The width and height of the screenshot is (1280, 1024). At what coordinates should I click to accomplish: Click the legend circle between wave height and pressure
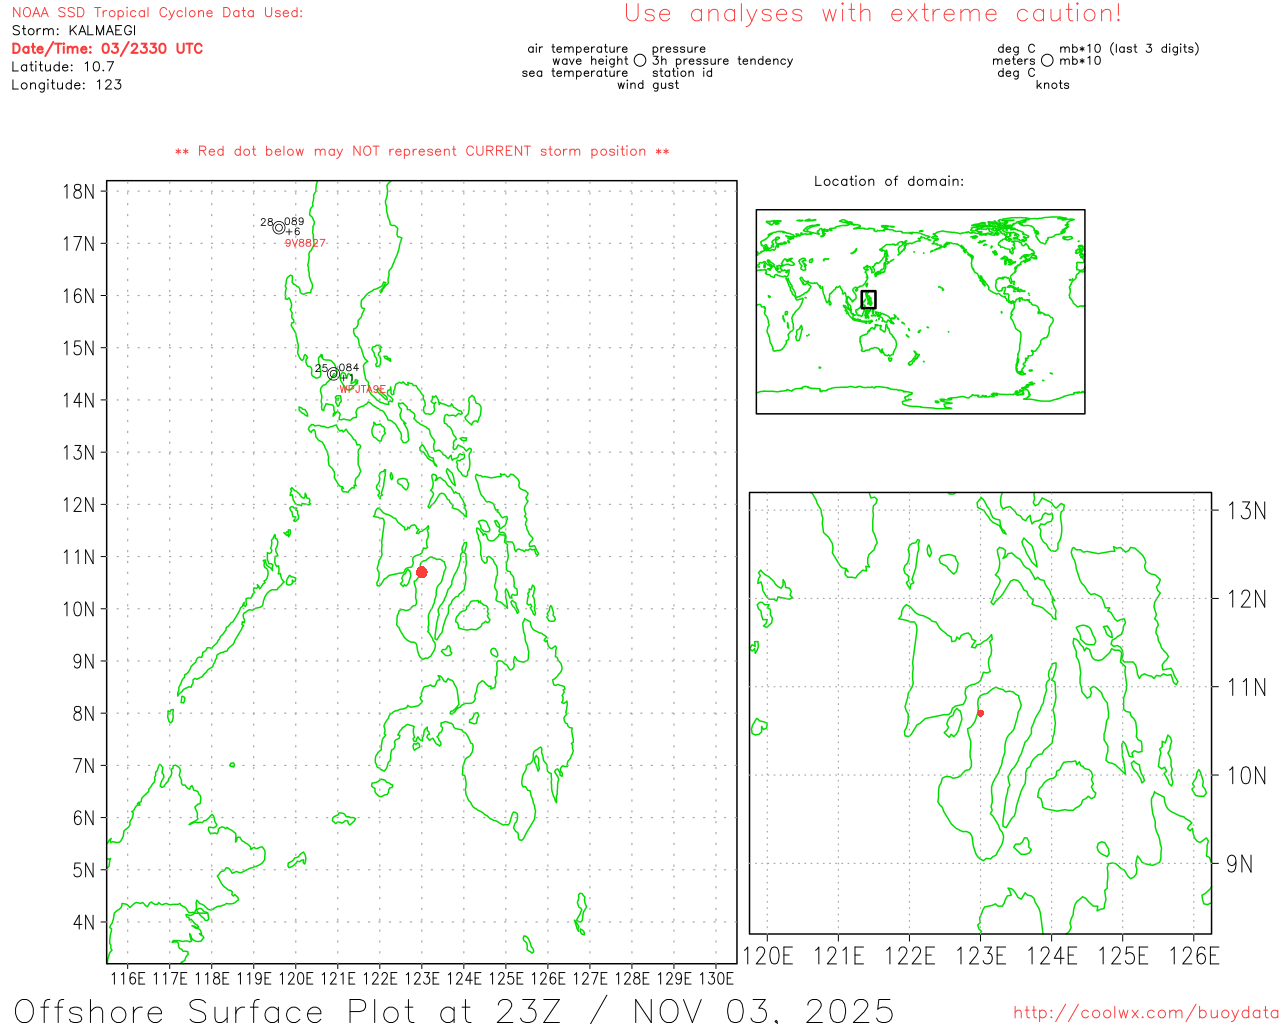pos(640,61)
